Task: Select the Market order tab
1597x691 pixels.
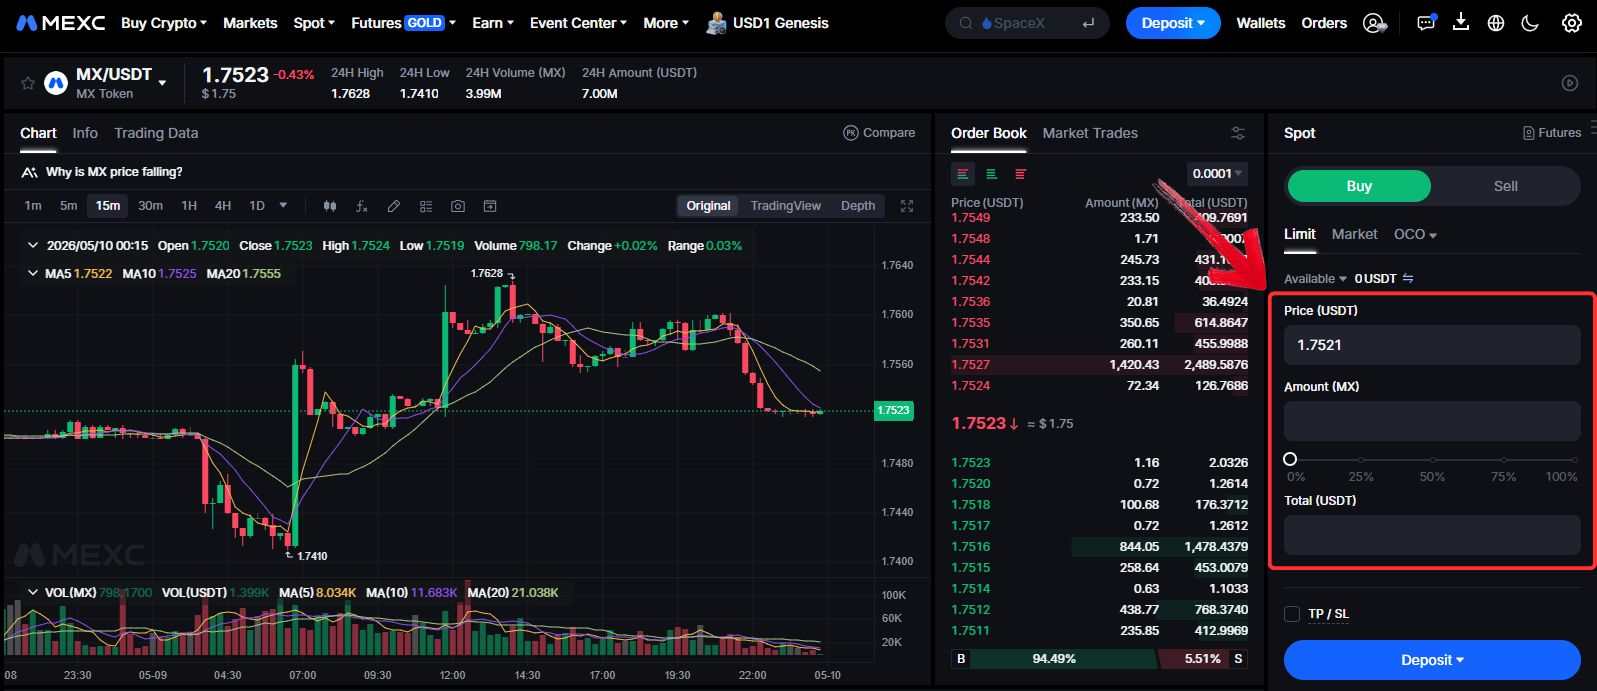Action: [x=1354, y=234]
